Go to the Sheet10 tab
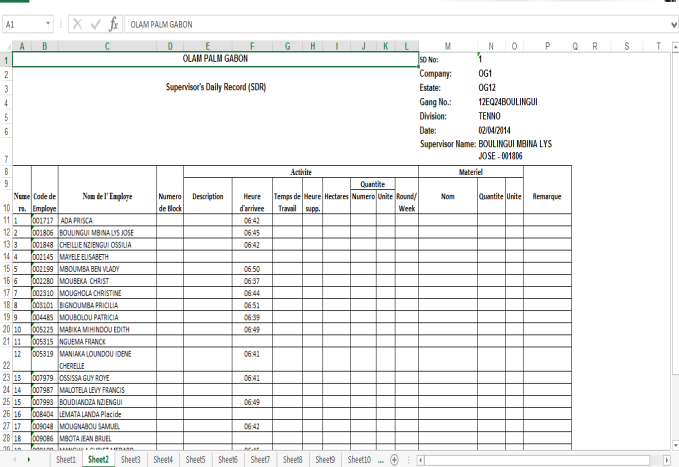The image size is (679, 467). pos(358,460)
